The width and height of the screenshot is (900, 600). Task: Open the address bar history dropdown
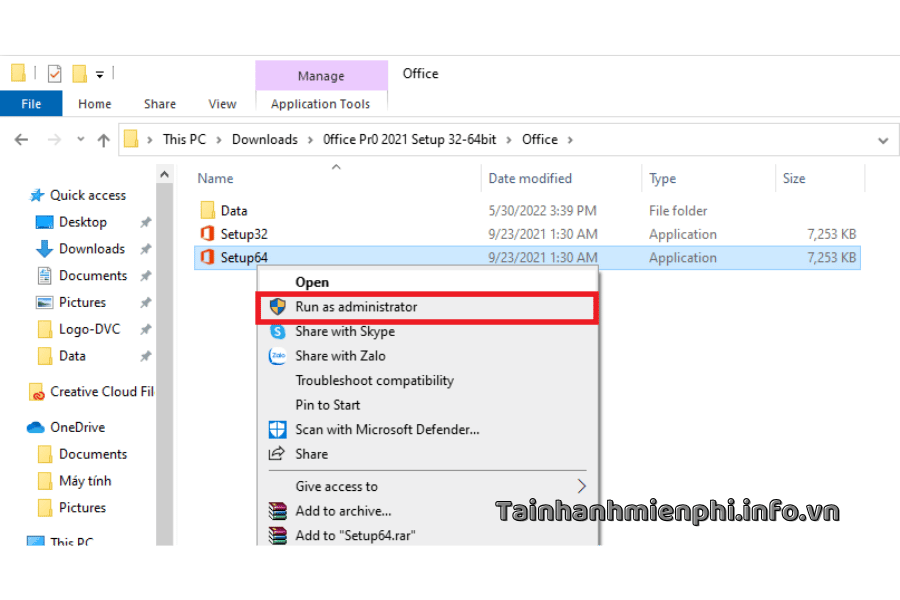click(882, 140)
